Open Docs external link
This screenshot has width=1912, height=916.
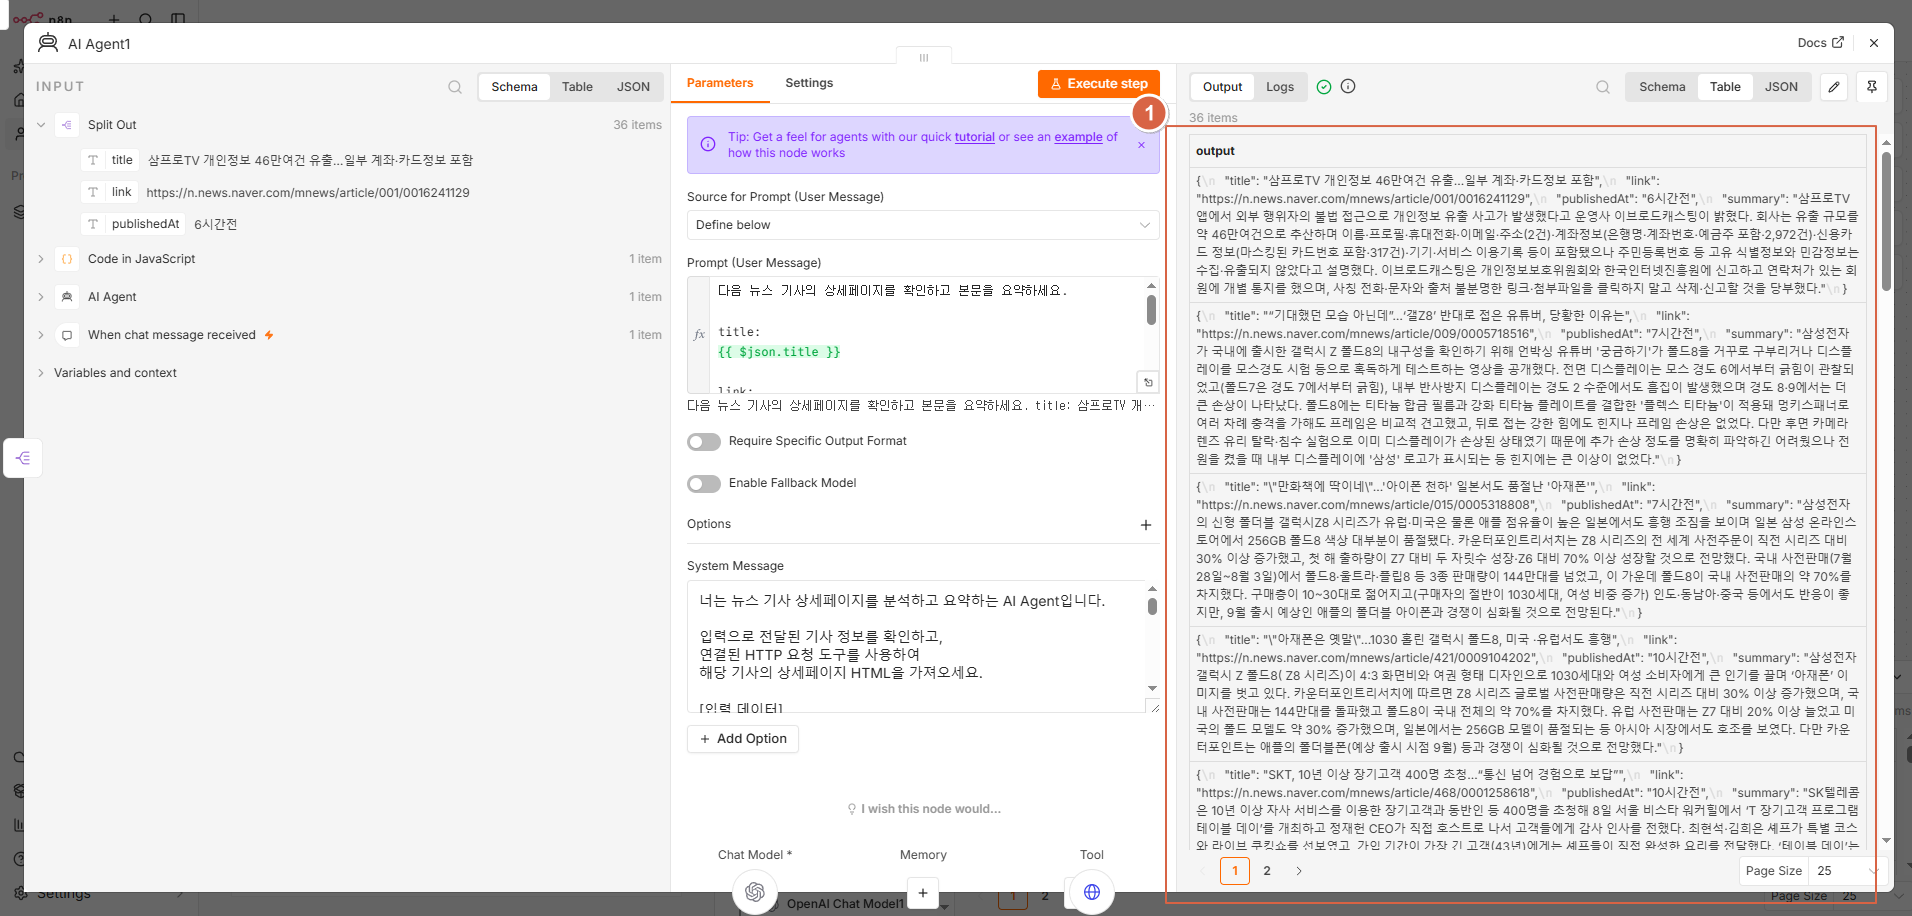1820,43
